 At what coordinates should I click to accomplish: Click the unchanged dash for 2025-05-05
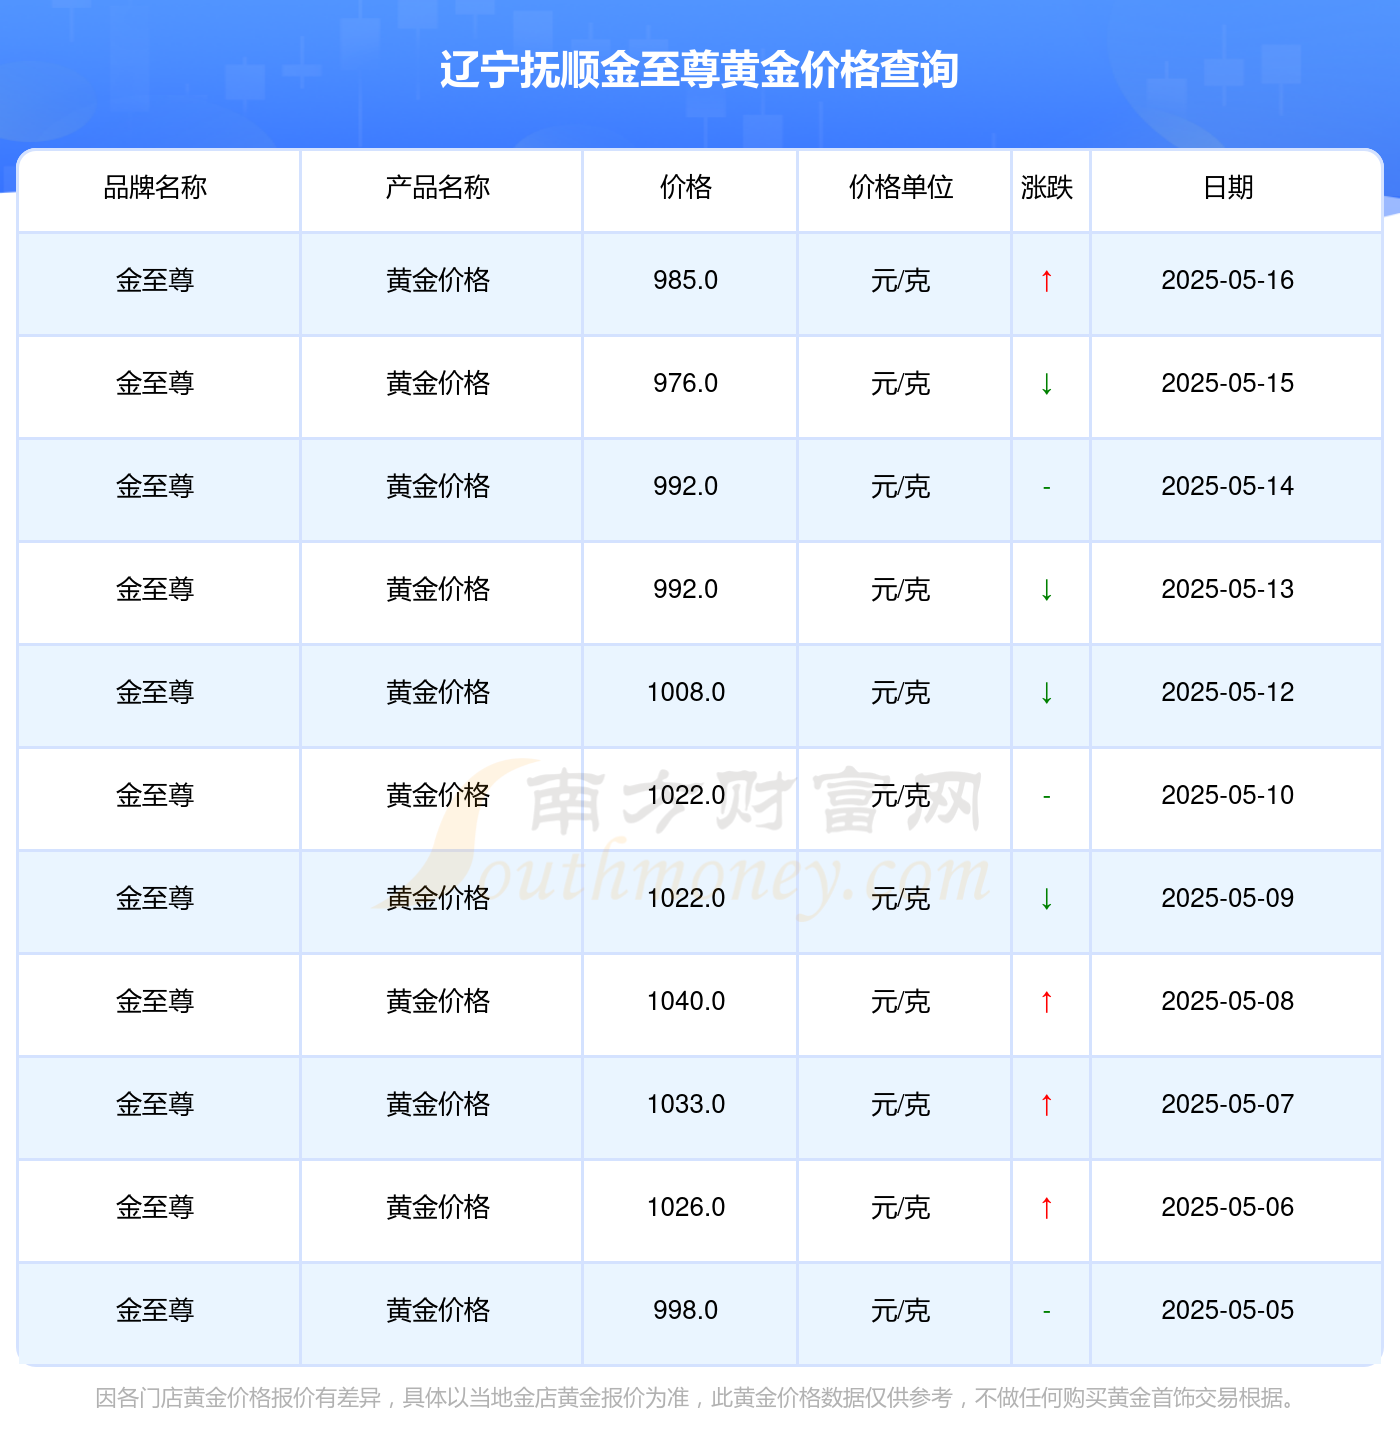(x=1046, y=1312)
